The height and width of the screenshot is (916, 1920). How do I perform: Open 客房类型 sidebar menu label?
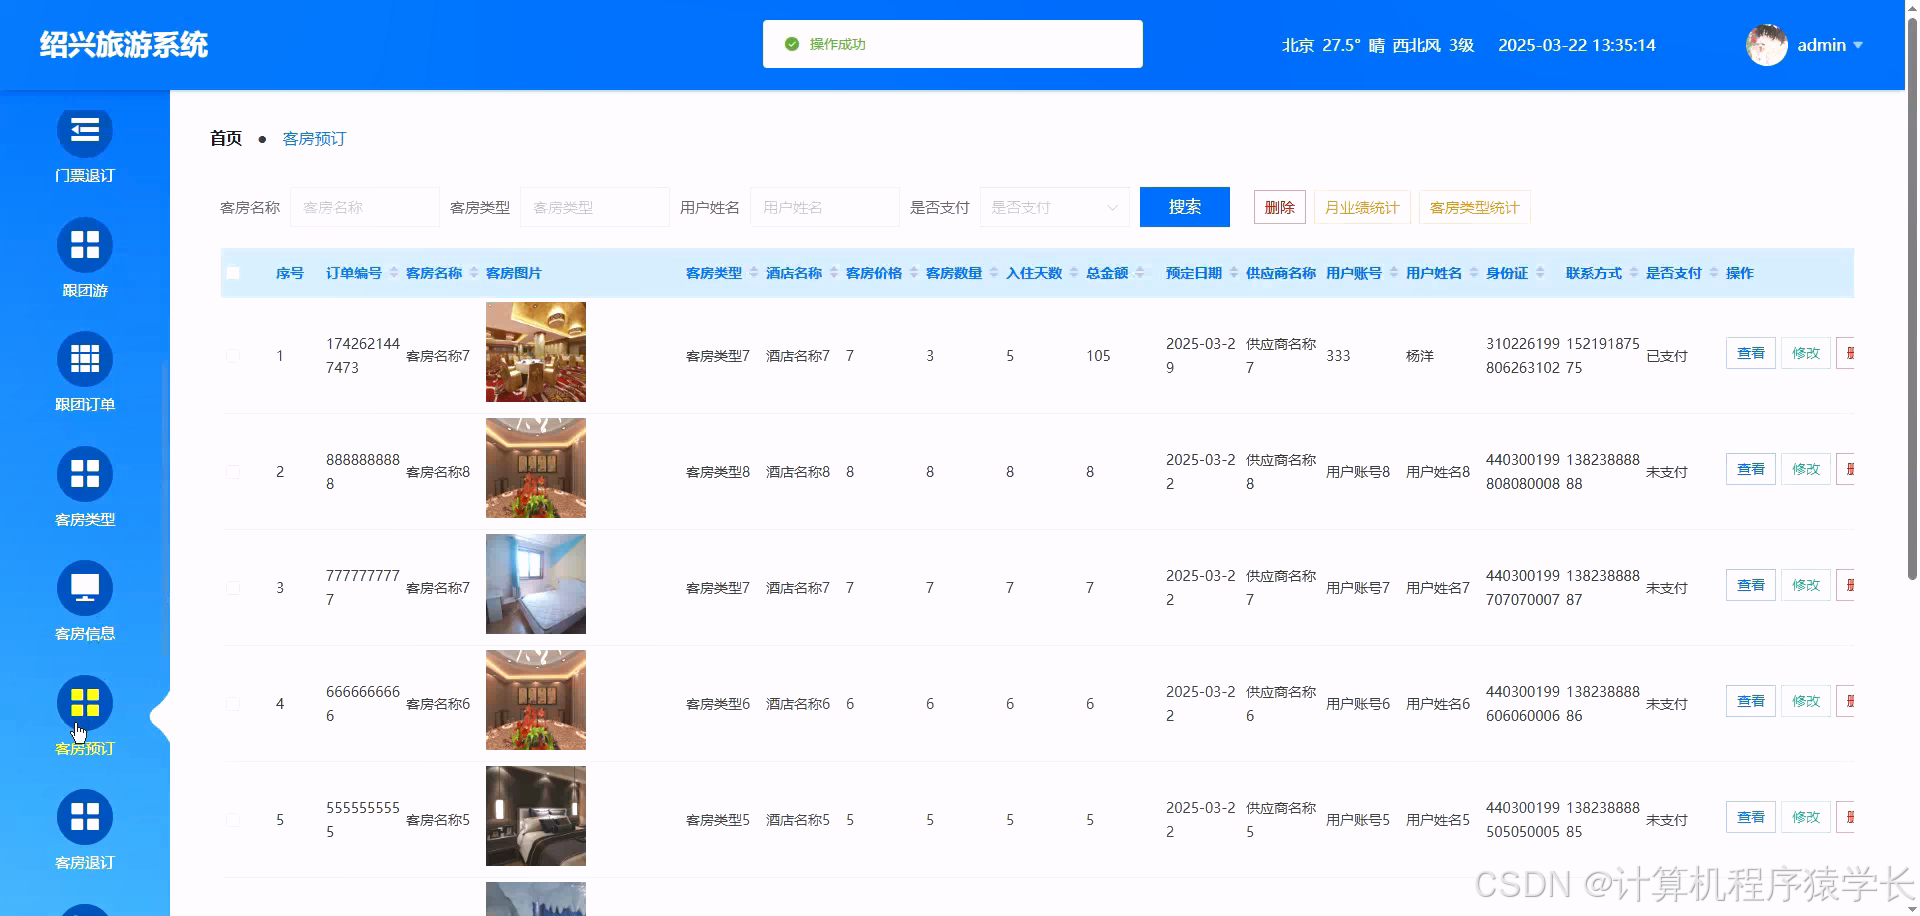pos(85,519)
